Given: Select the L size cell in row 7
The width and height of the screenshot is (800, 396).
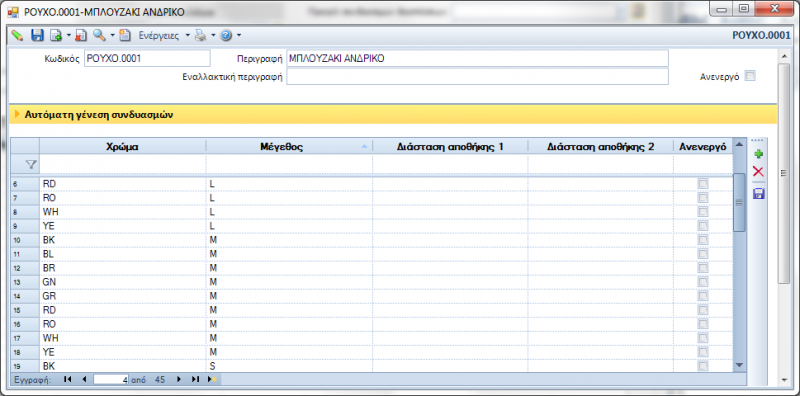Looking at the screenshot, I should [x=289, y=197].
